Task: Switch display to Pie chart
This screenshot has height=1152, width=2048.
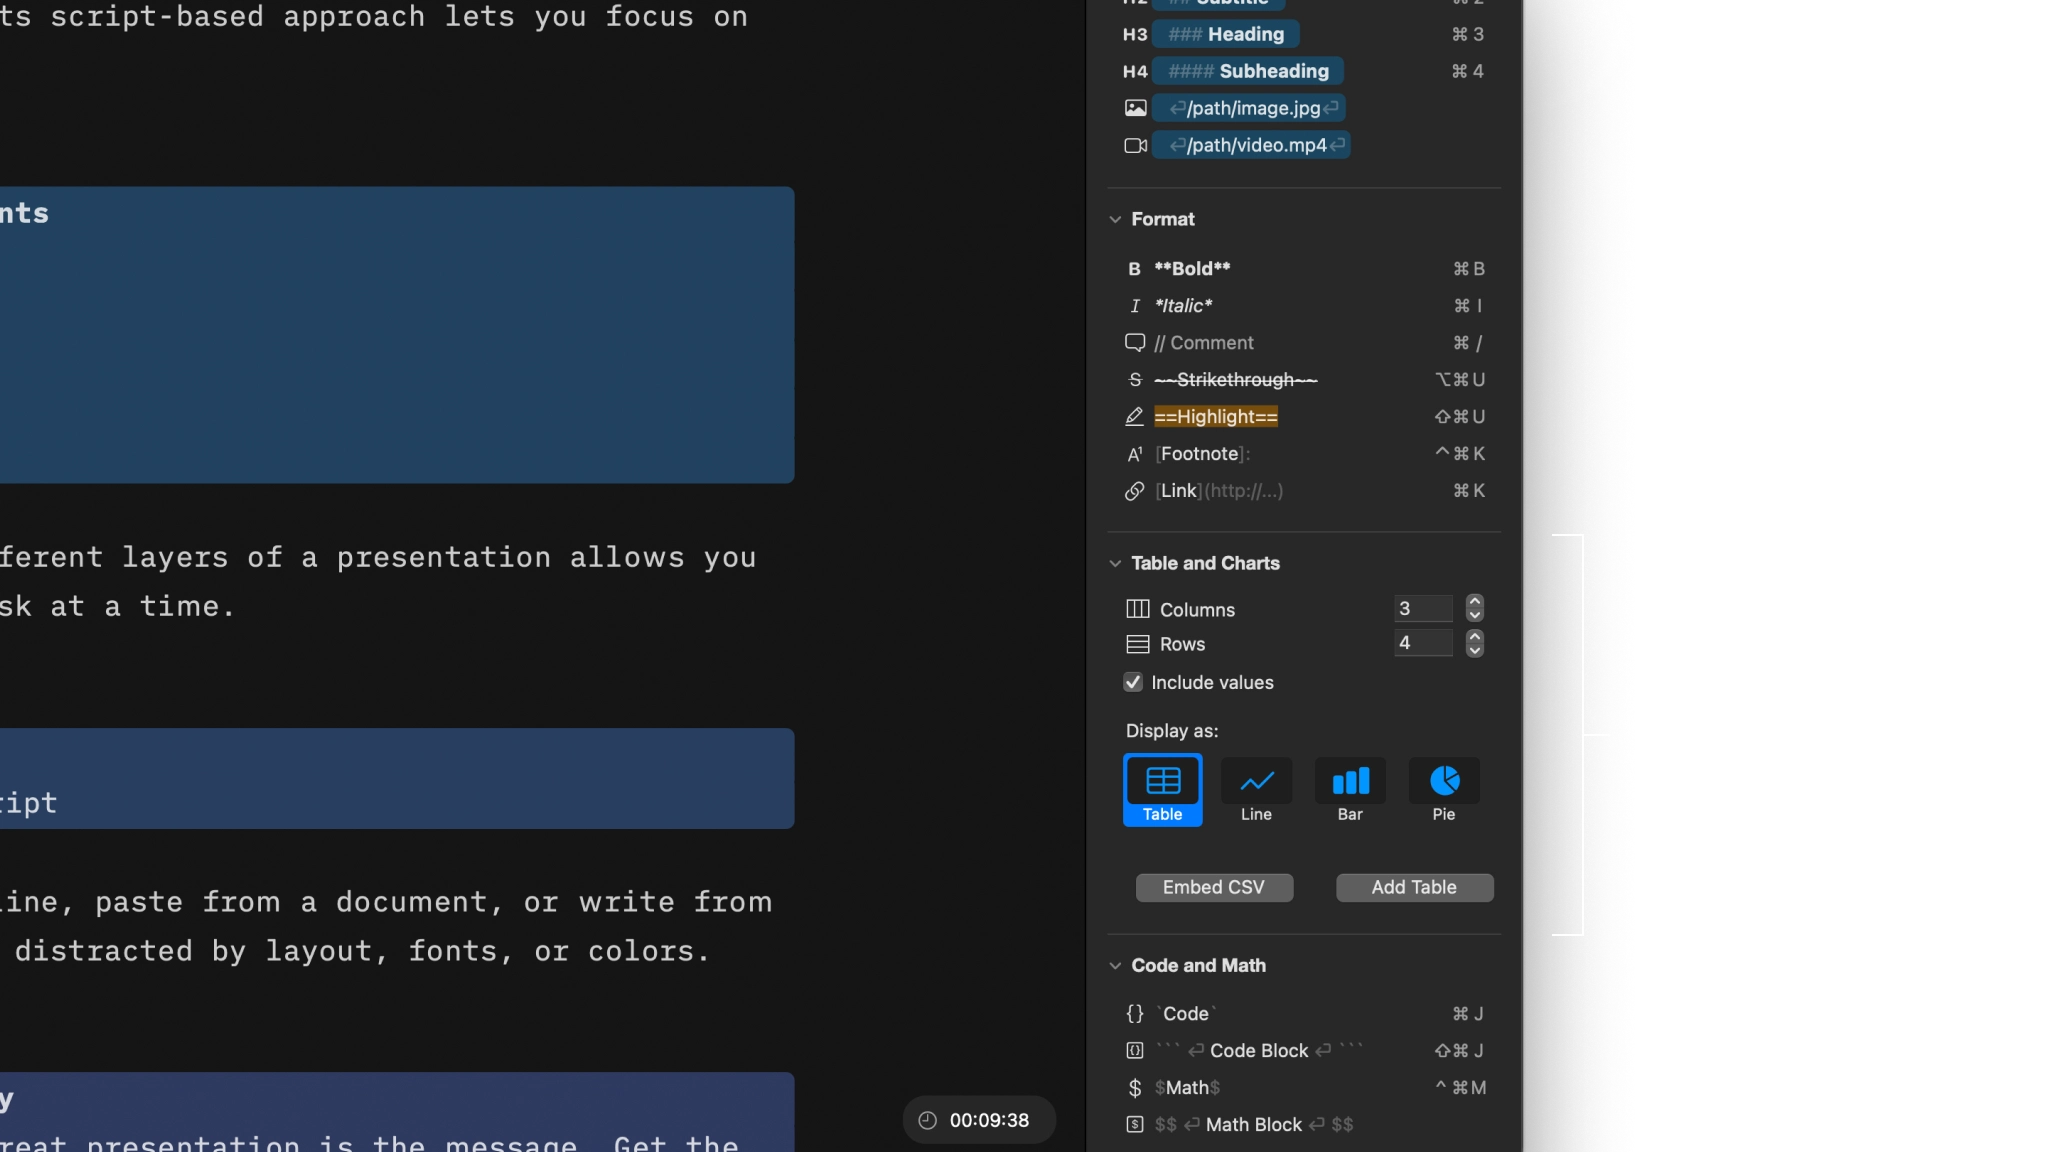Action: click(1445, 790)
